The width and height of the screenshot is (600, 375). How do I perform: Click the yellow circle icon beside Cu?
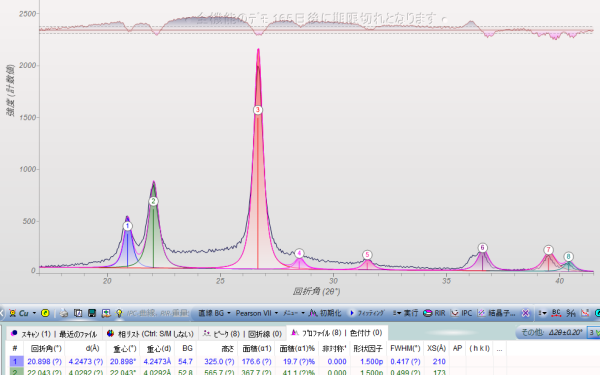[x=45, y=313]
